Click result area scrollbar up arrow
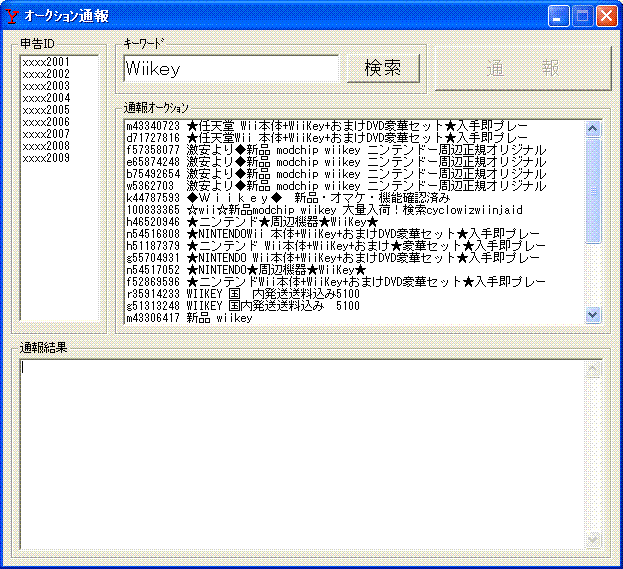623x569 pixels. coord(593,370)
